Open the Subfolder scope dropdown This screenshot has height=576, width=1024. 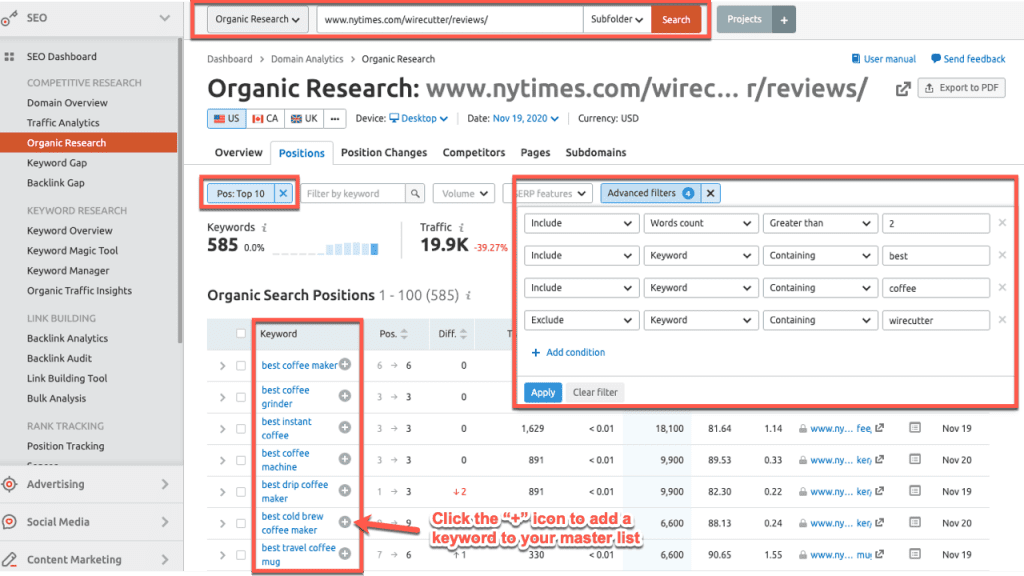click(617, 19)
